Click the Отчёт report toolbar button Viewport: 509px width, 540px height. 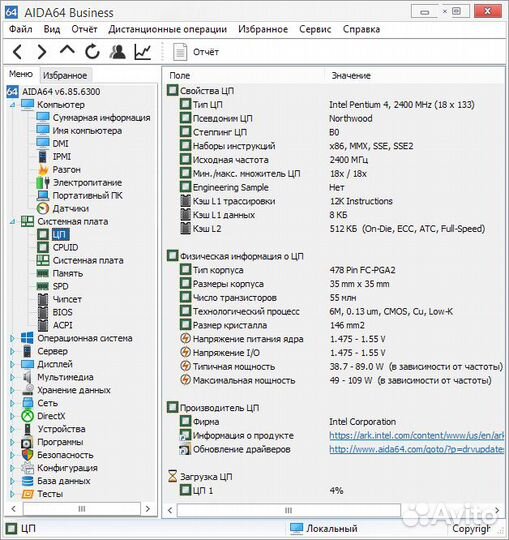pos(196,52)
